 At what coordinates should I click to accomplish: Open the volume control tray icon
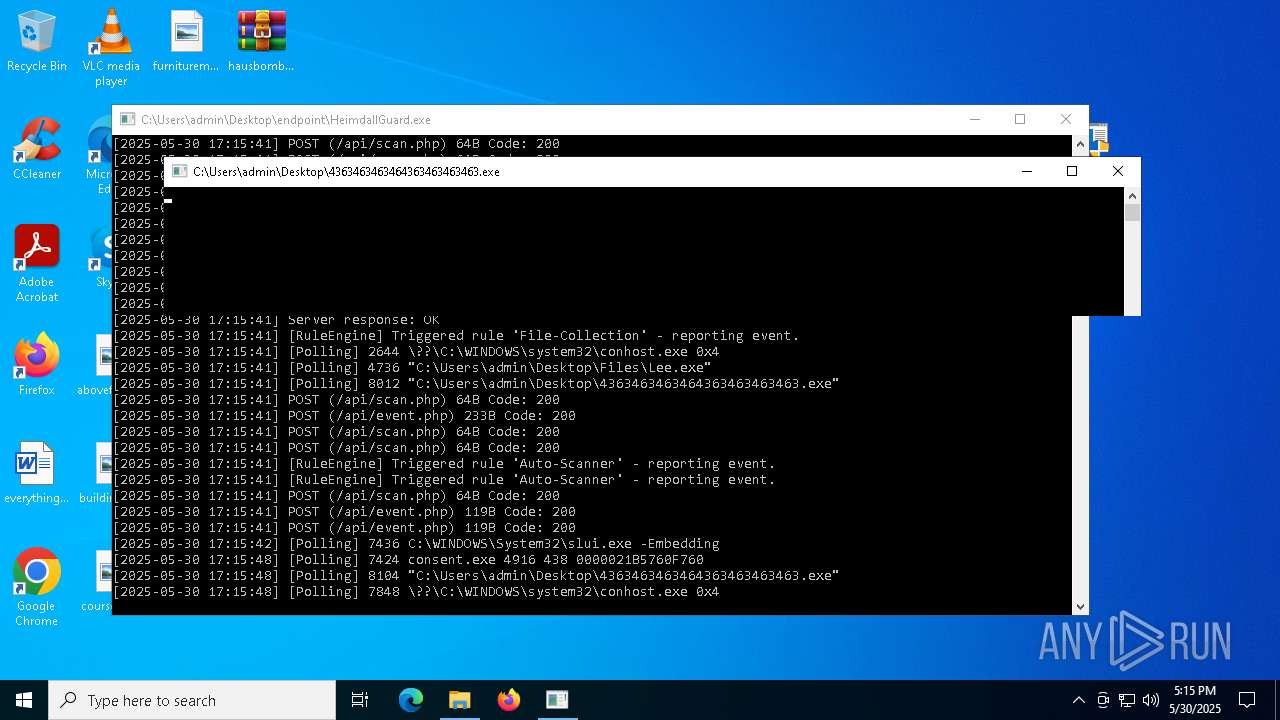[x=1151, y=700]
